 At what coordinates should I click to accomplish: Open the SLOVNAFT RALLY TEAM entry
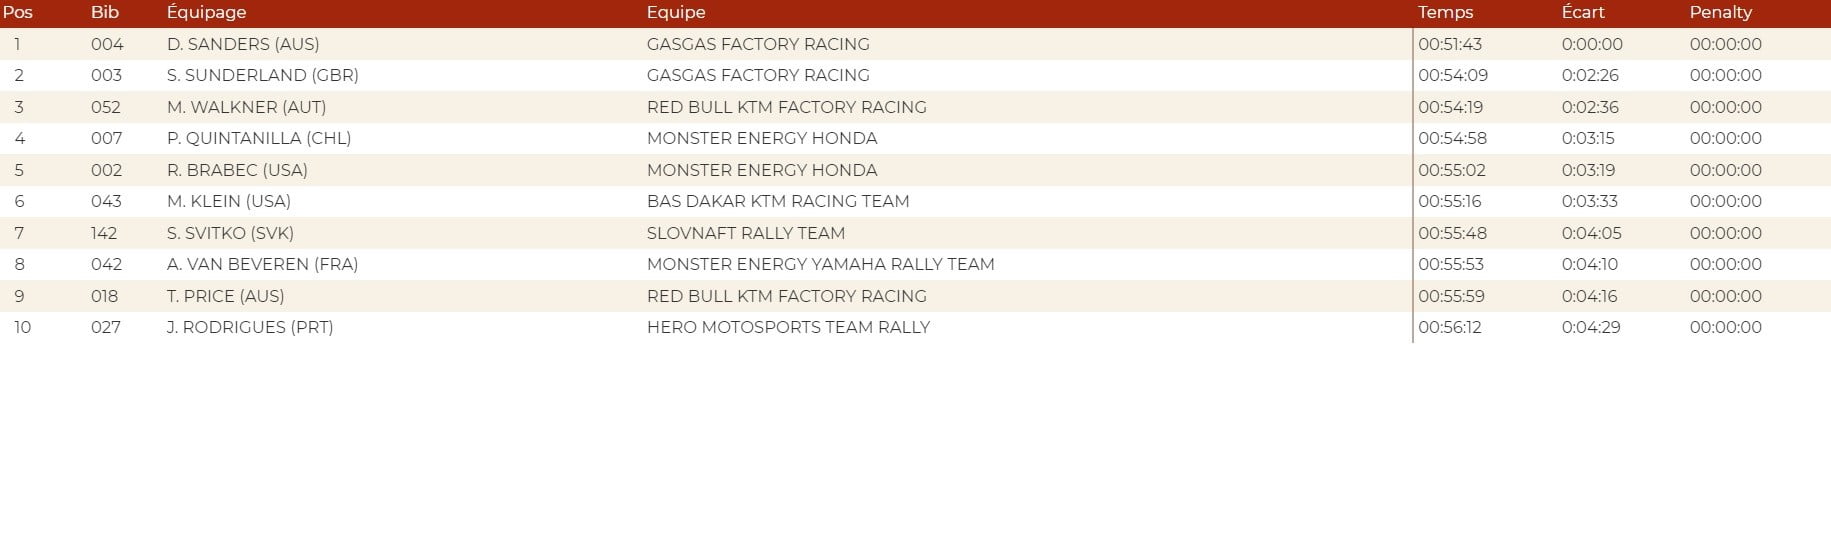pyautogui.click(x=745, y=233)
